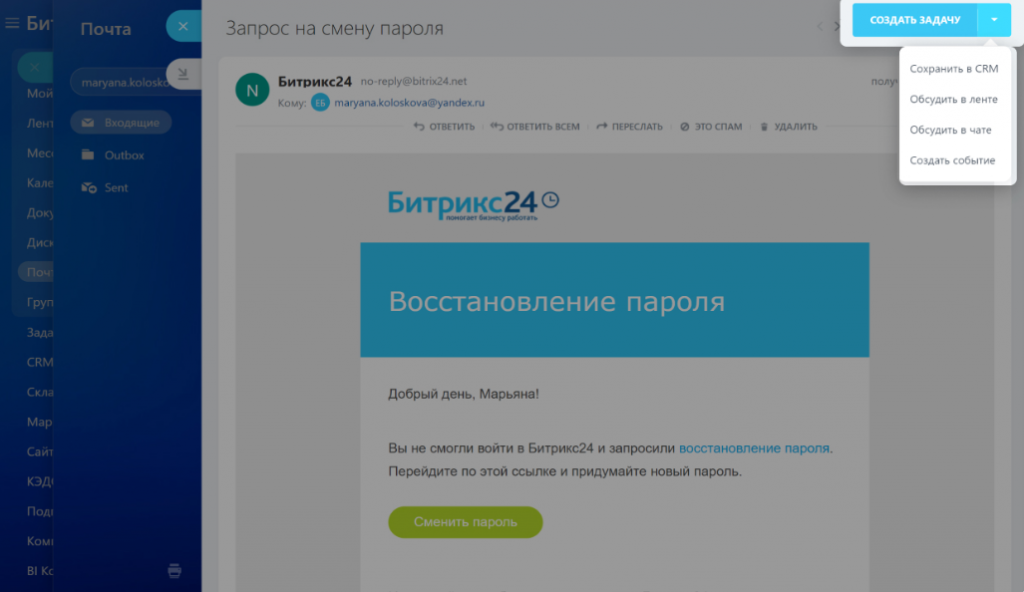Click the Создать задачу button

[914, 20]
